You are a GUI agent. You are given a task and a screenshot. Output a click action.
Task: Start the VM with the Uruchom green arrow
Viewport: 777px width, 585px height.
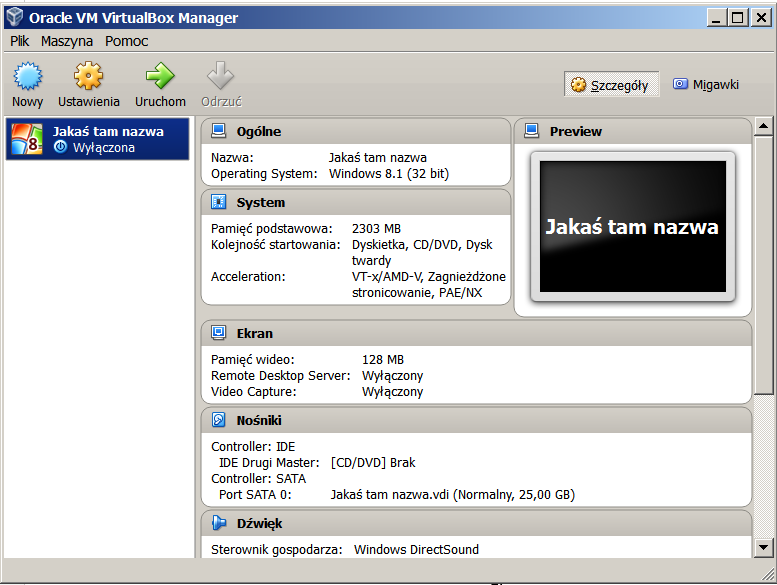pos(160,76)
